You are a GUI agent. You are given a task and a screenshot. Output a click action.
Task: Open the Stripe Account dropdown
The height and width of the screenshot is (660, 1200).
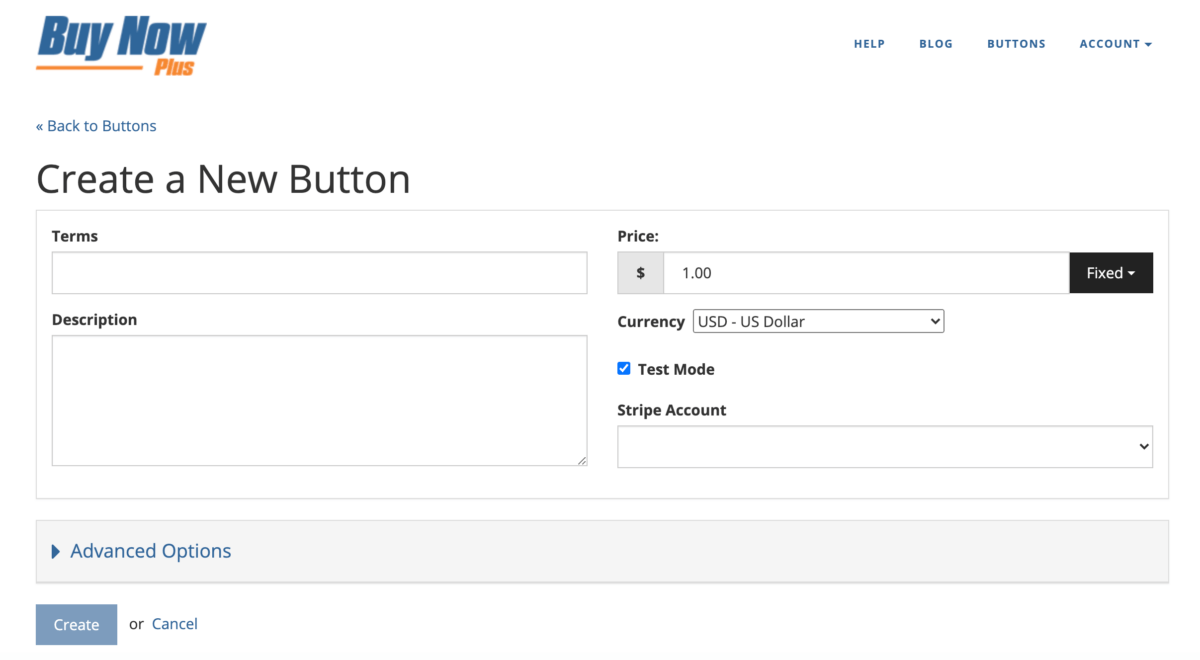(x=885, y=446)
